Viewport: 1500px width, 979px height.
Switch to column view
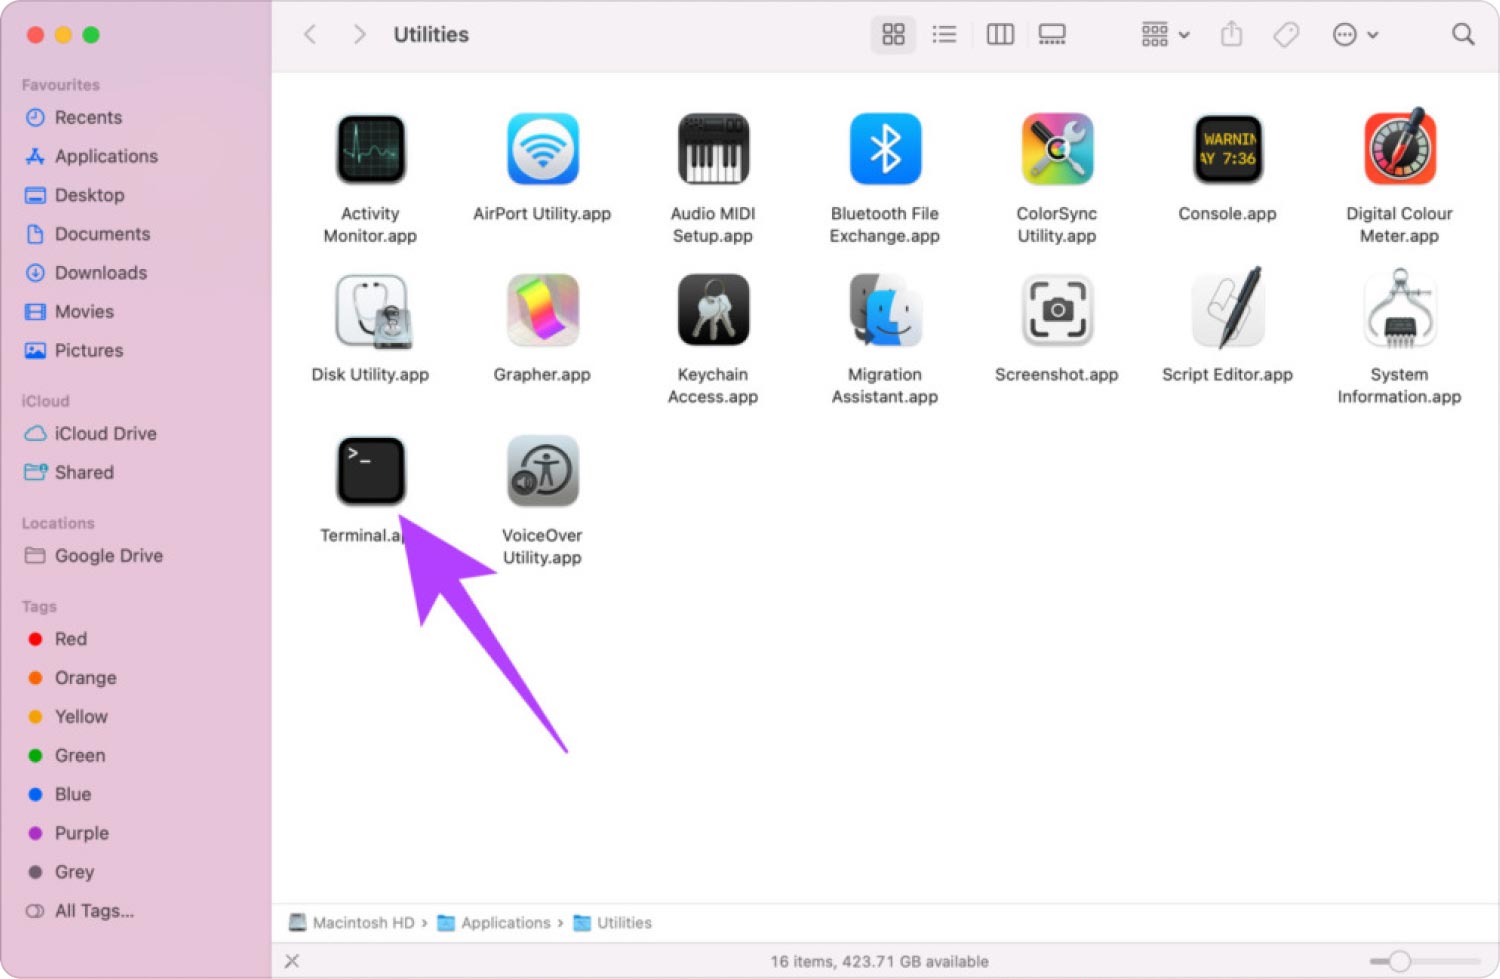tap(1000, 35)
